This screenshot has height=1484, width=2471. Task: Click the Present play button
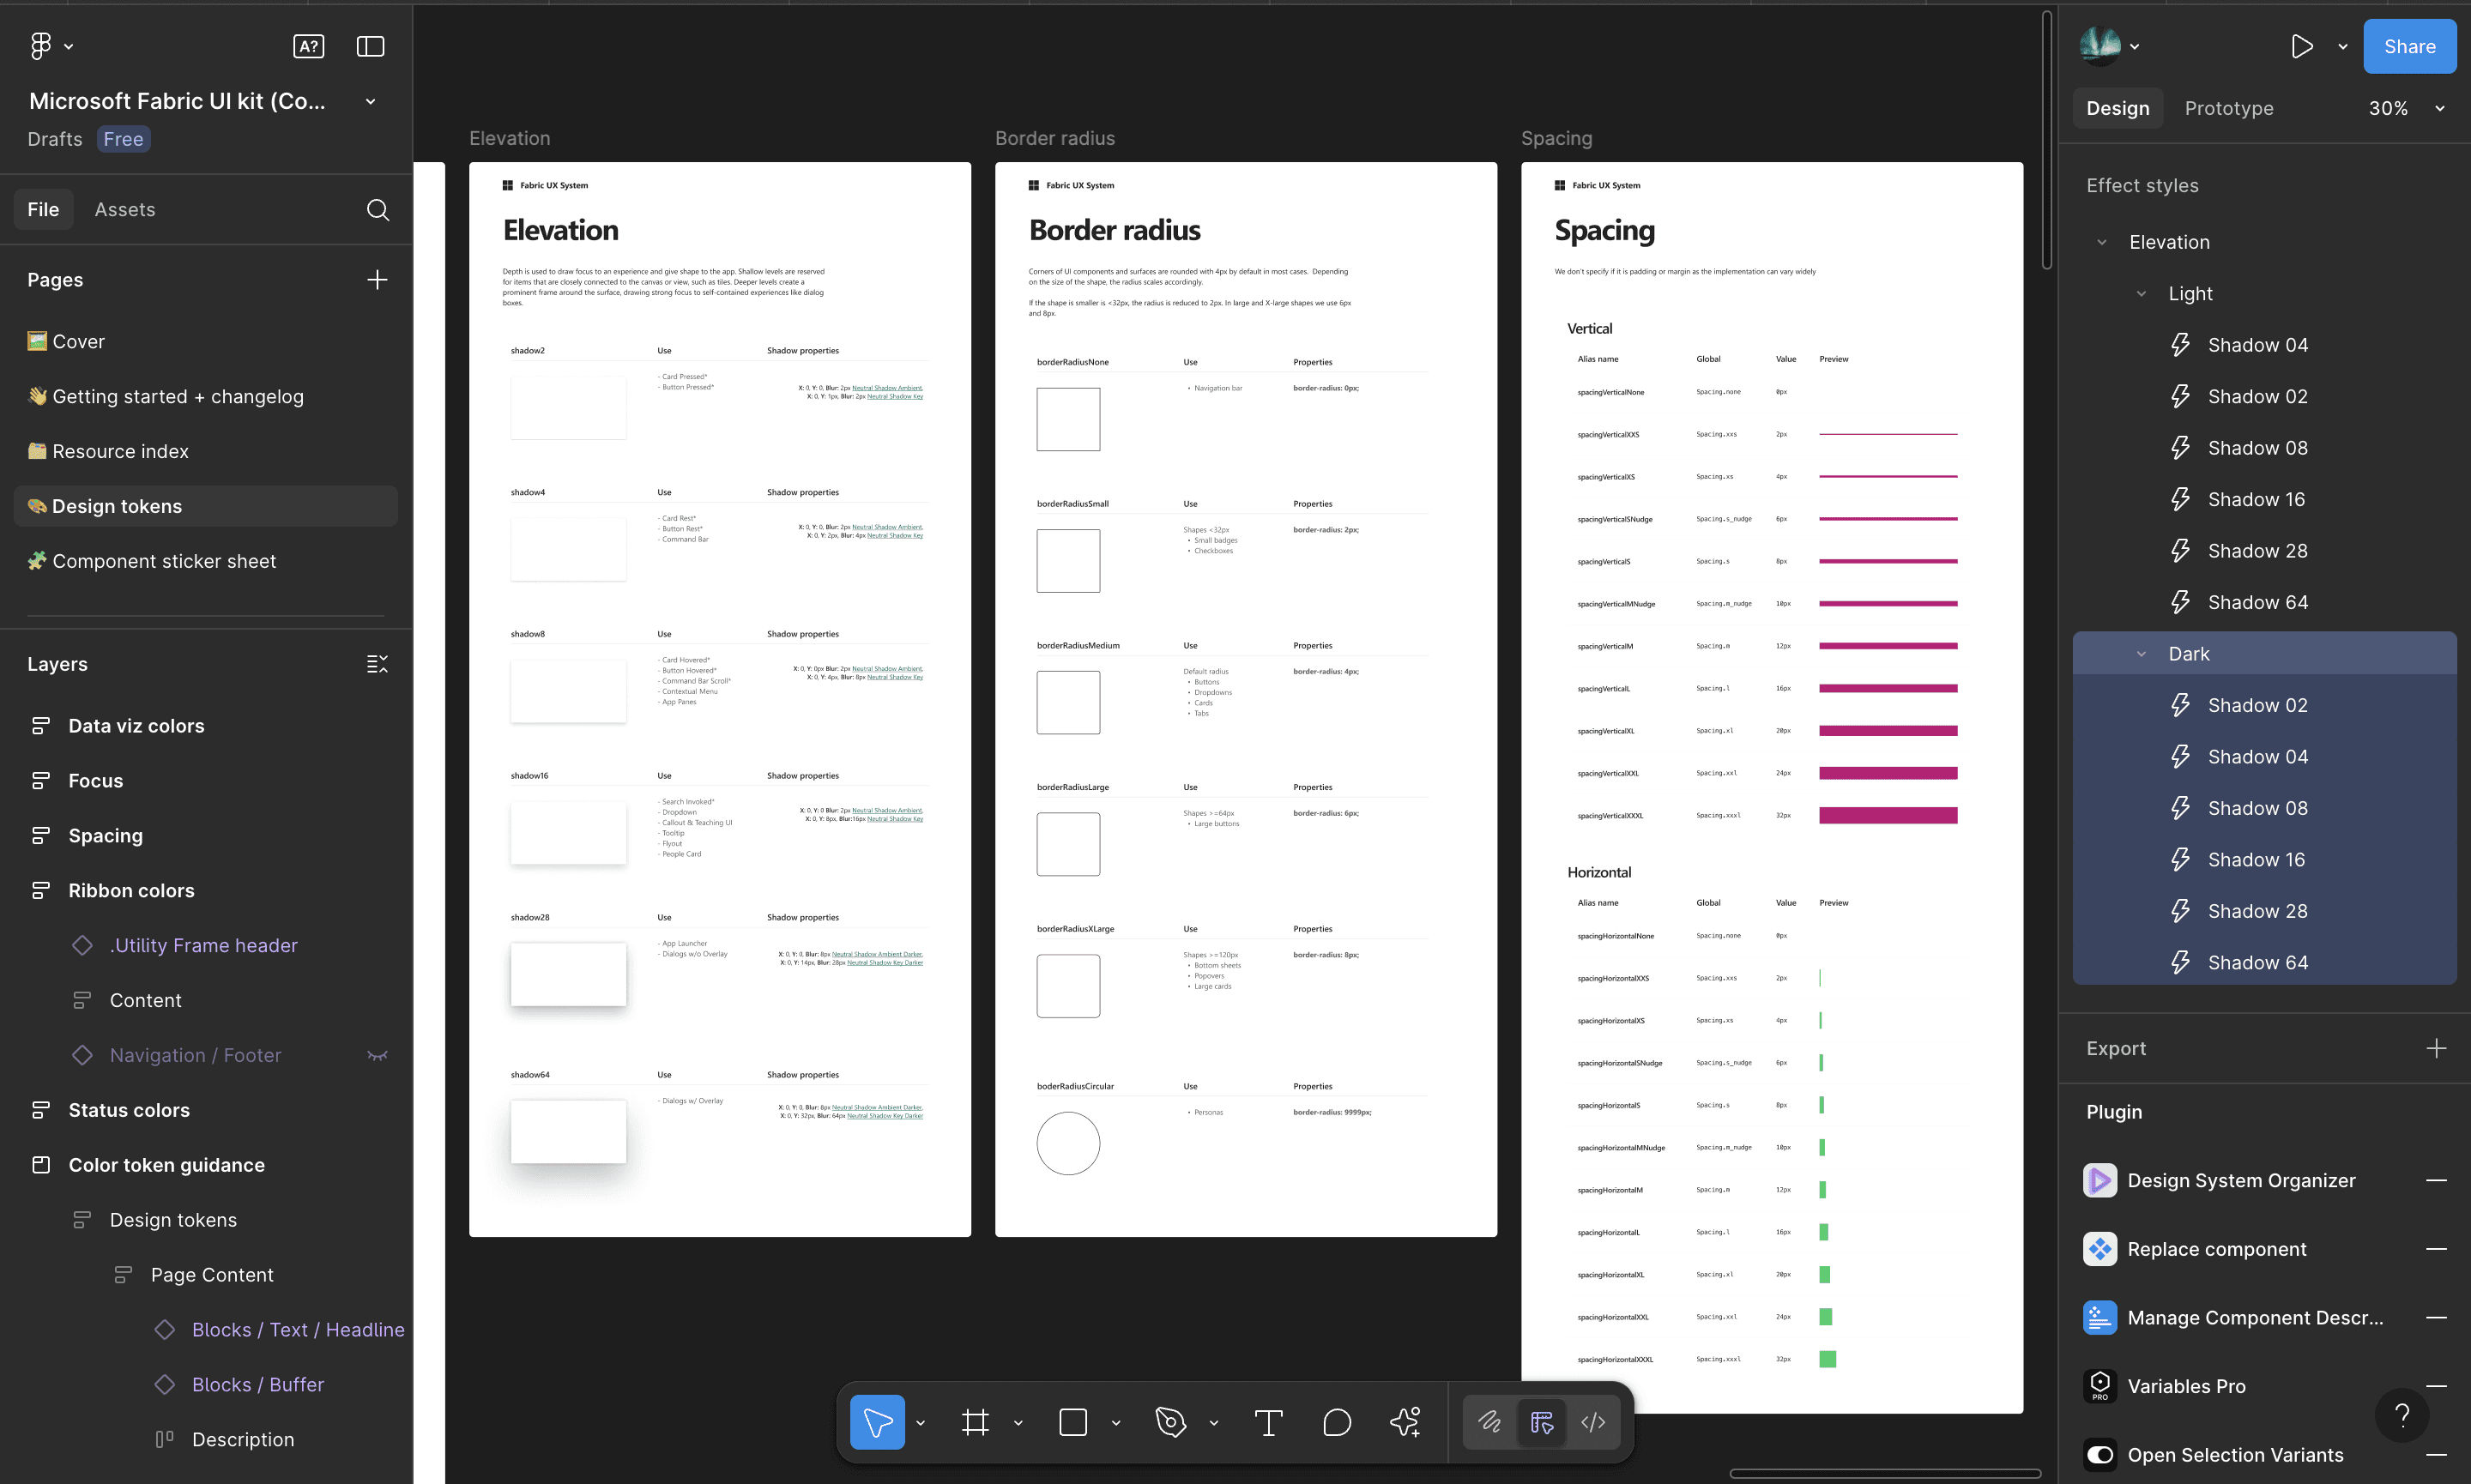[2302, 46]
